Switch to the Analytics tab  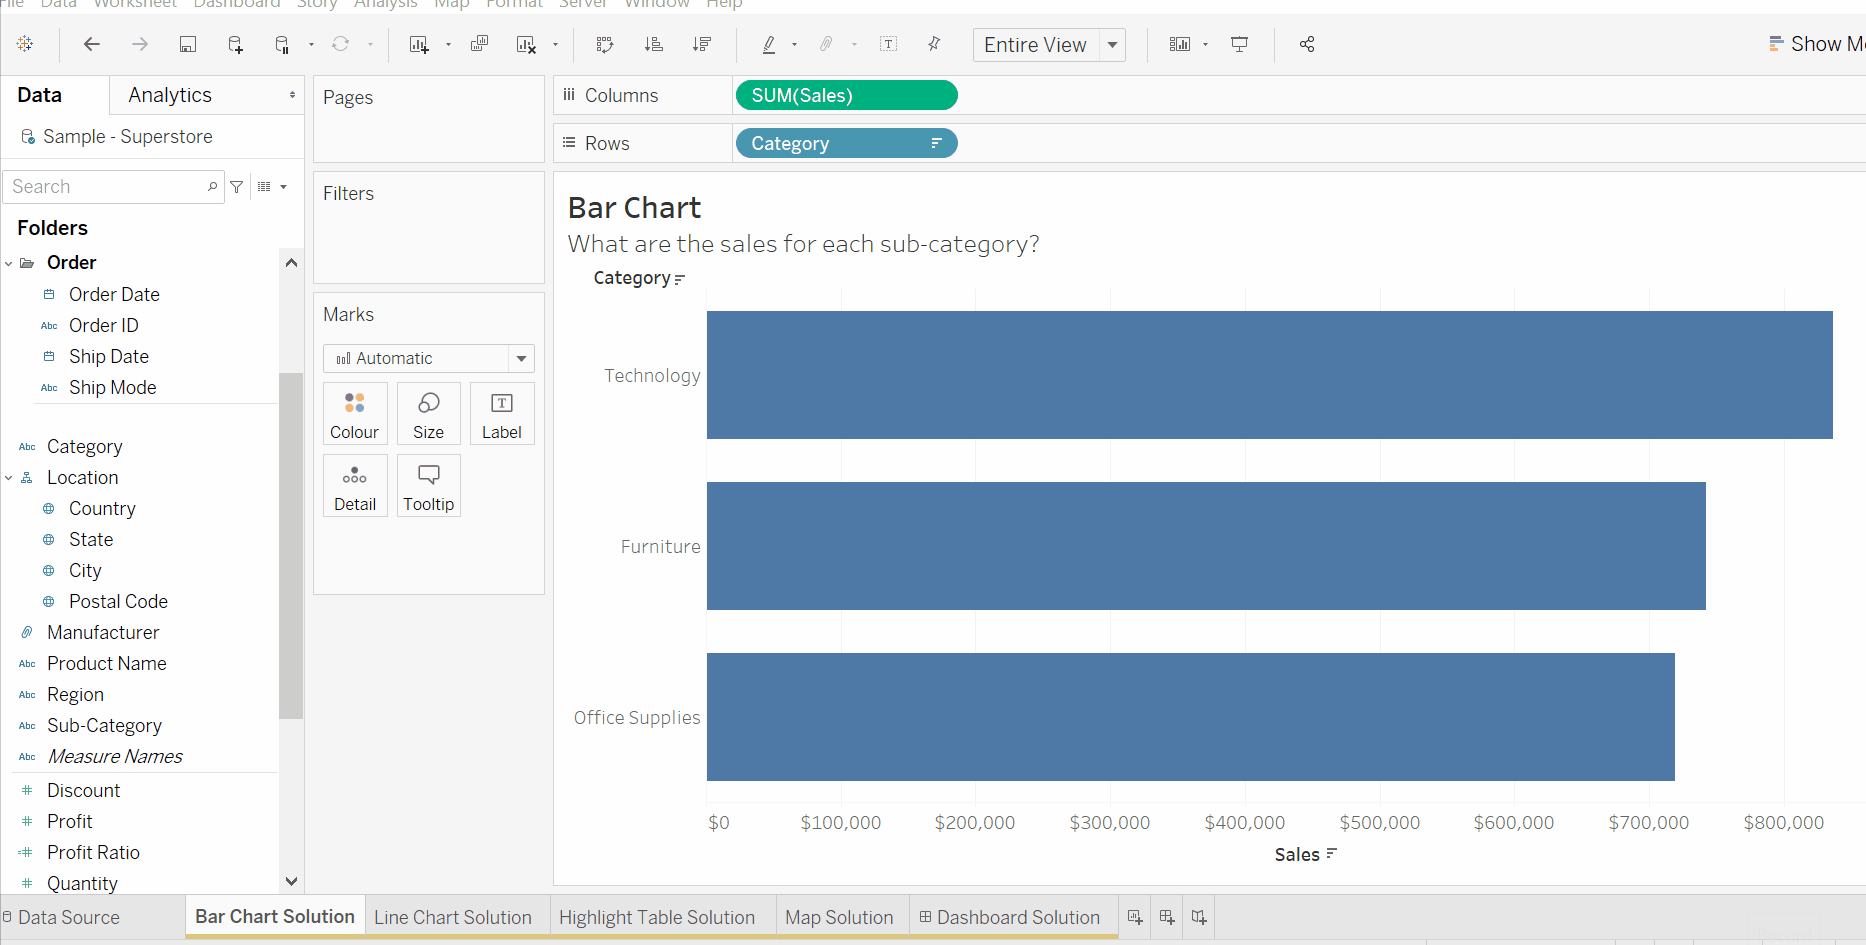pyautogui.click(x=170, y=95)
